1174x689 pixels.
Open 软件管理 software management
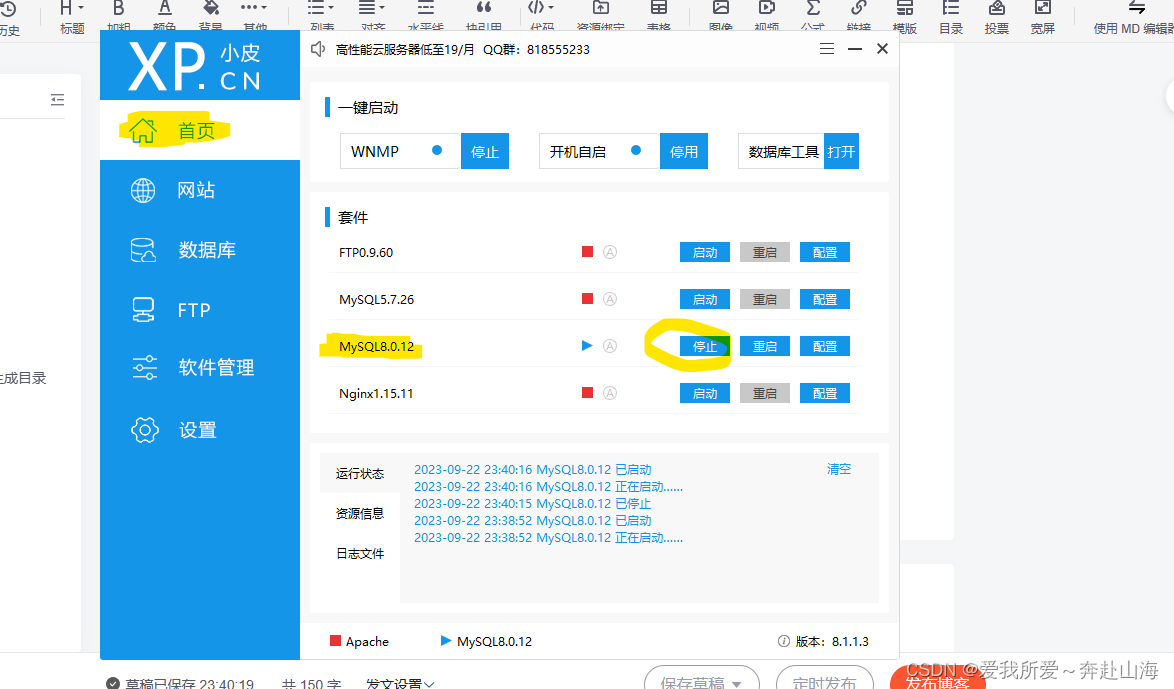tap(200, 368)
